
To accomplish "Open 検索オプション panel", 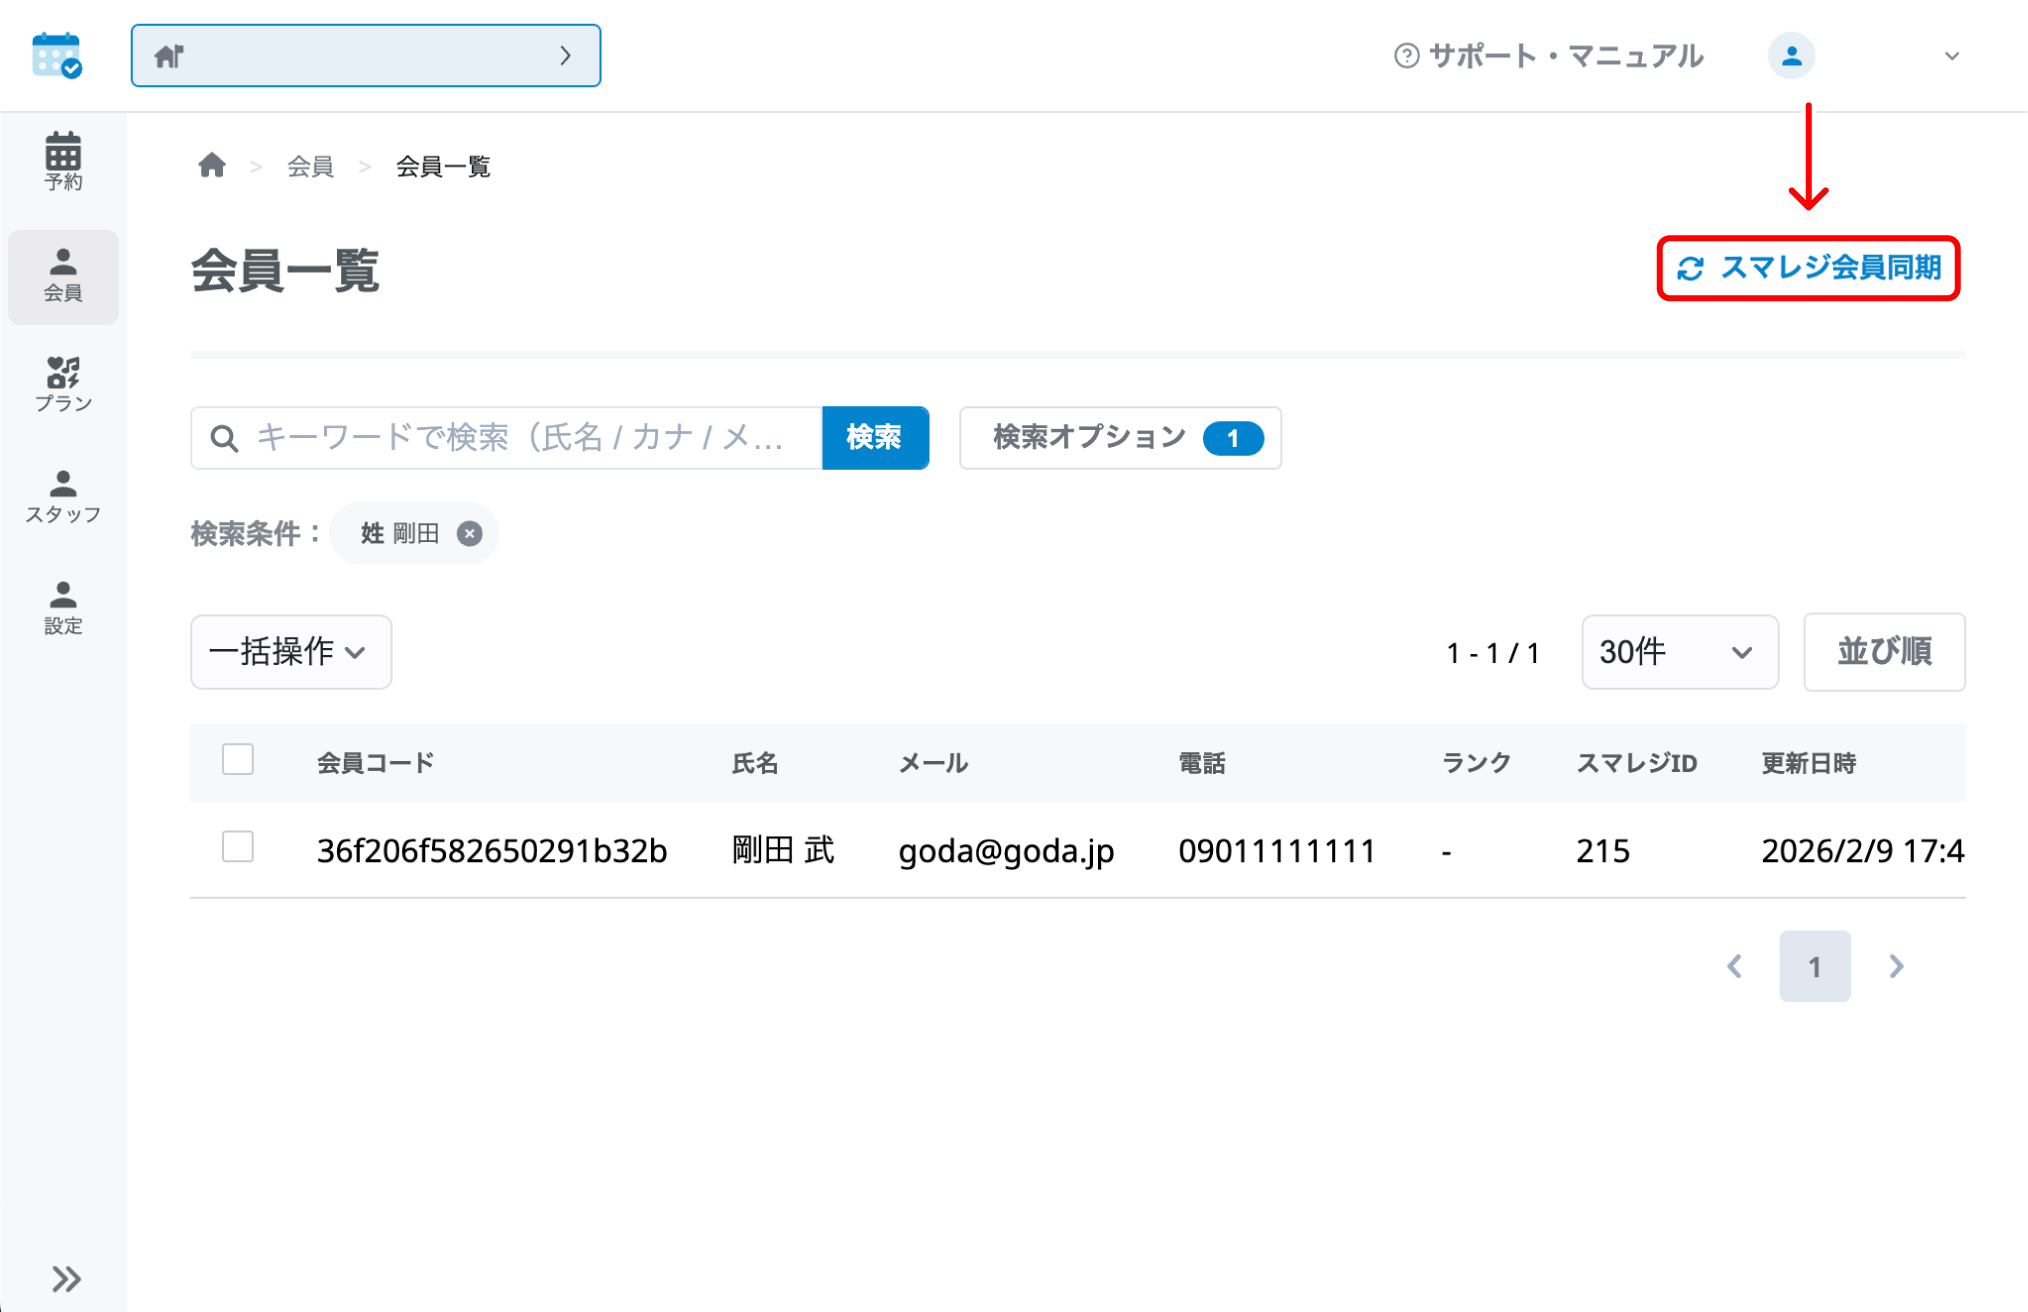I will (x=1120, y=437).
